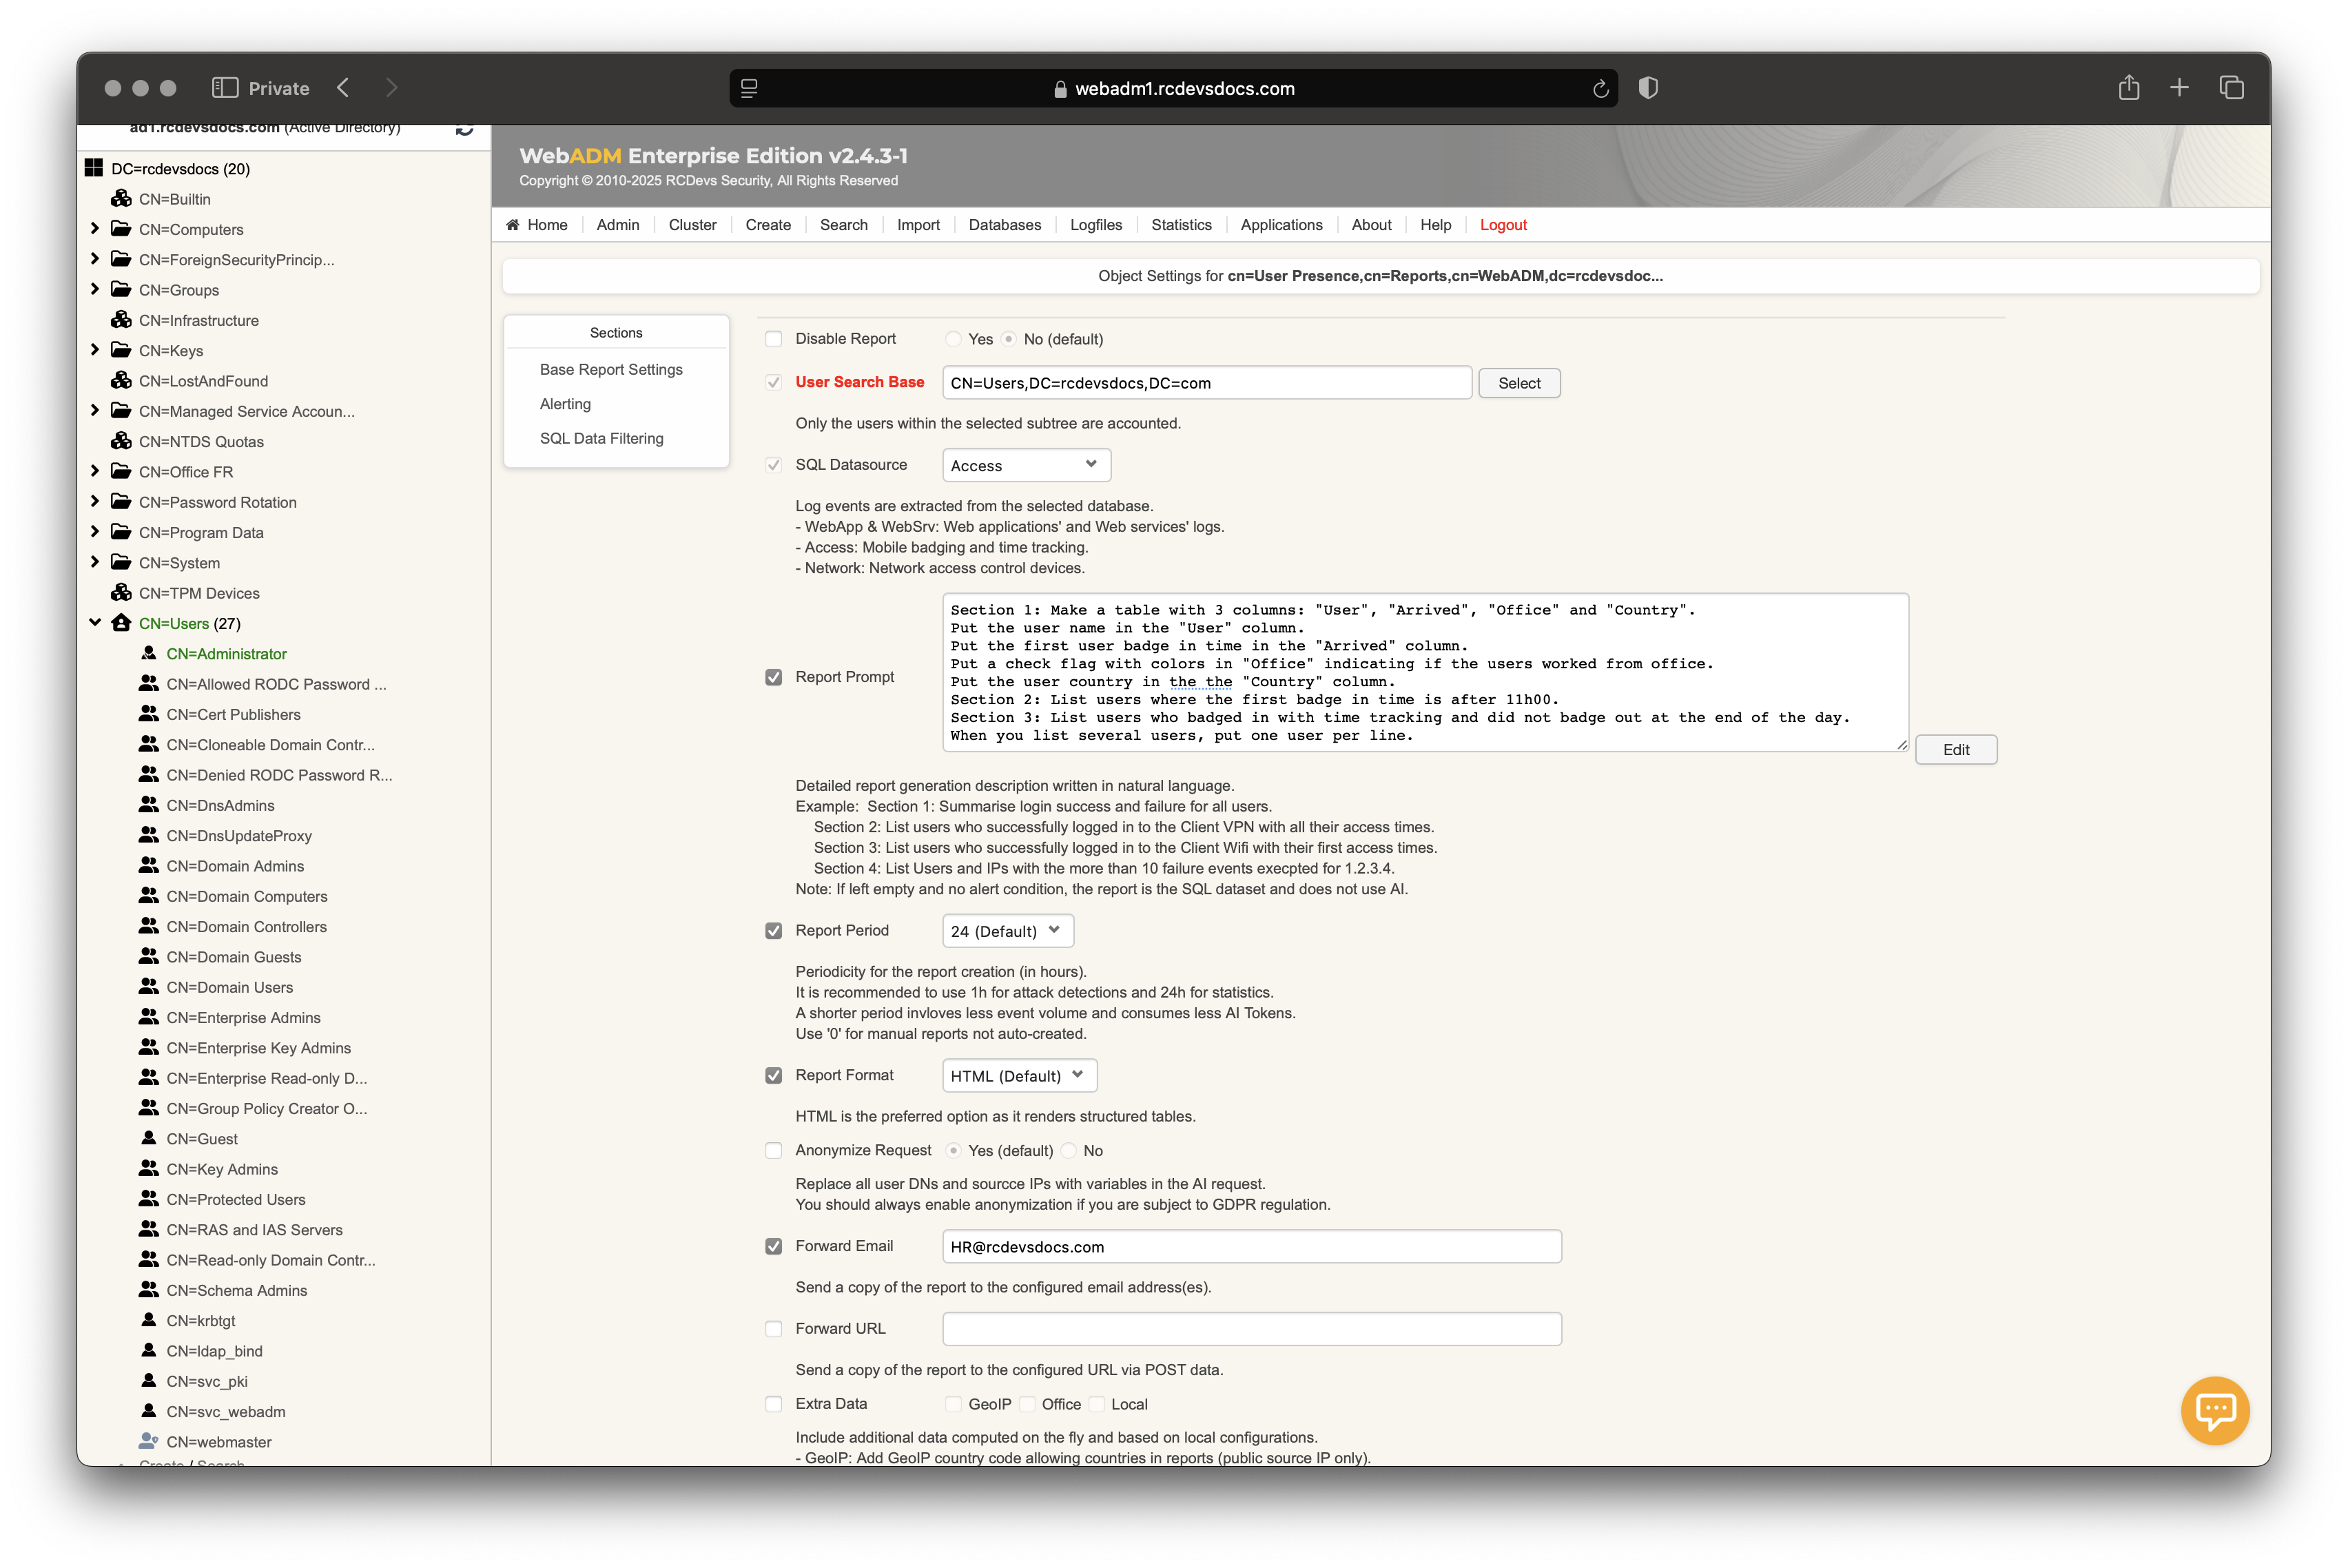Viewport: 2348px width, 1568px height.
Task: Click into the Report Prompt text area
Action: [1425, 672]
